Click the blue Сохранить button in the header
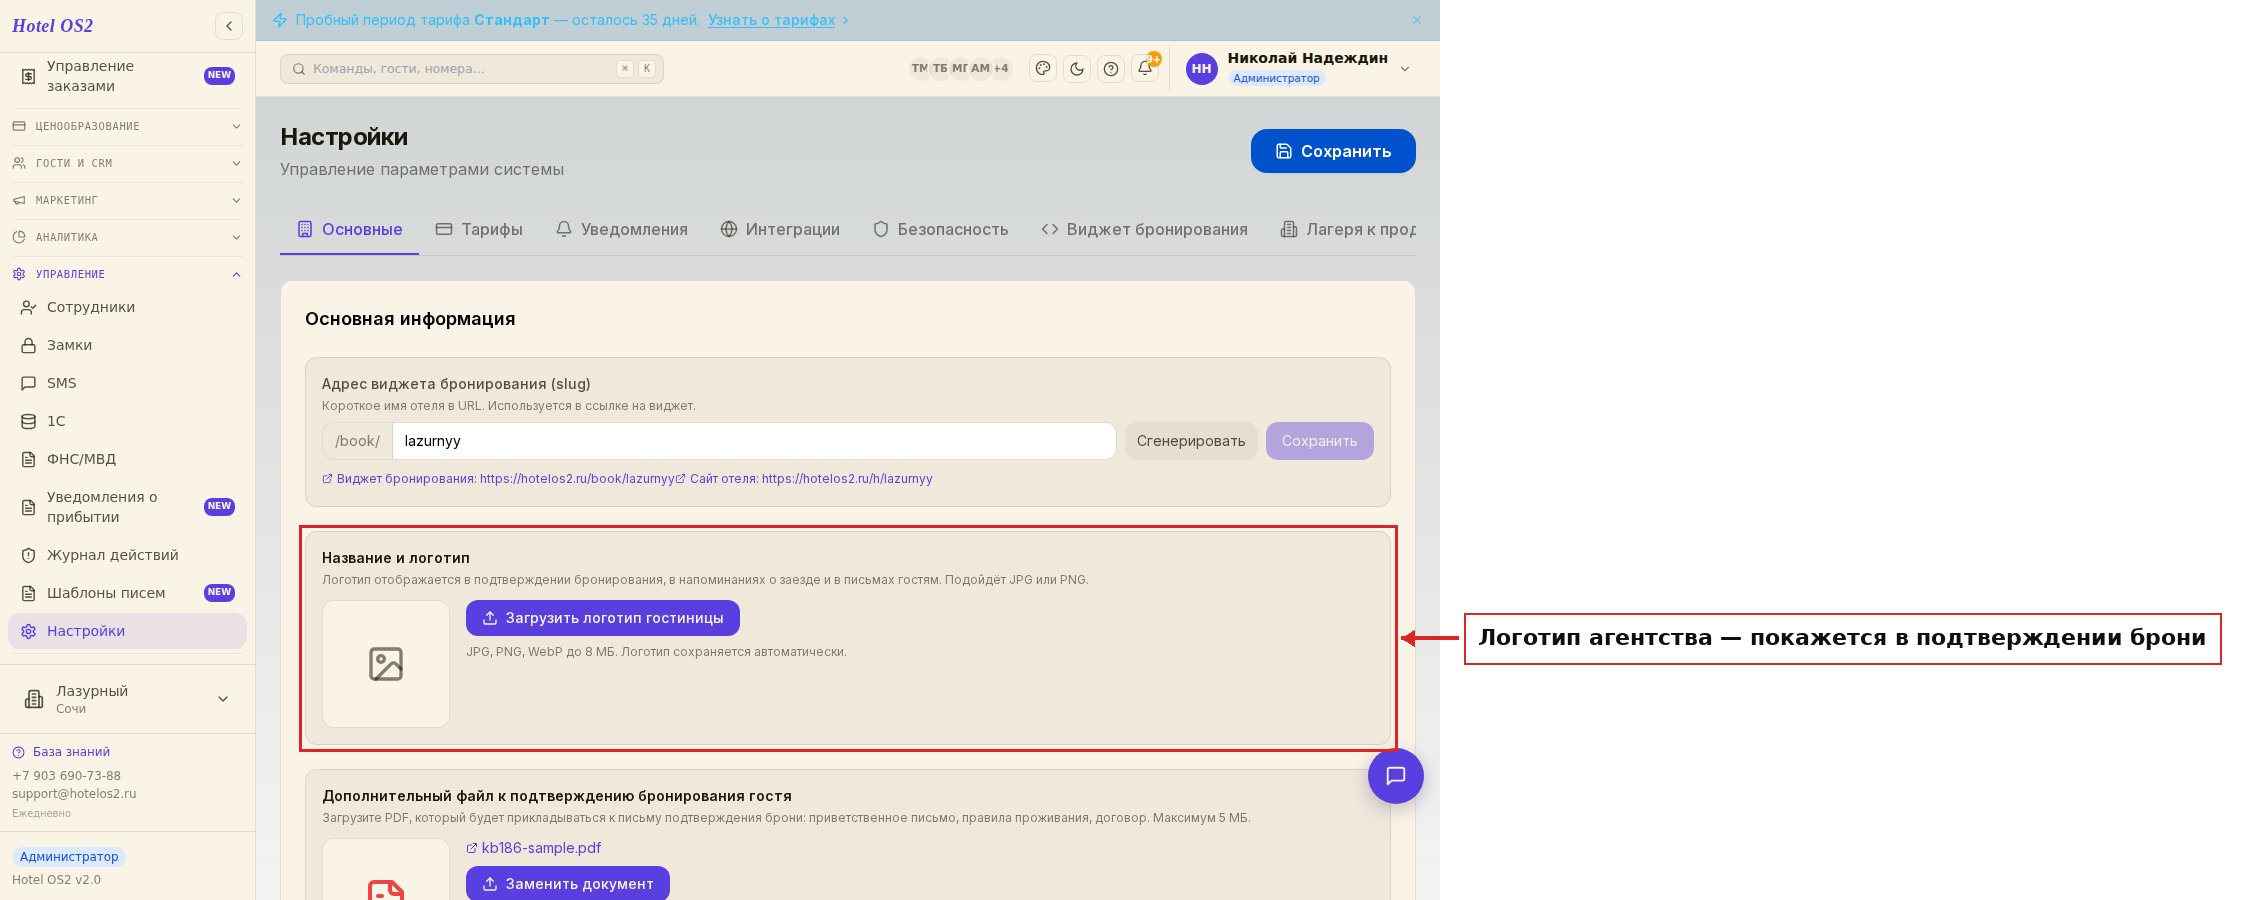The height and width of the screenshot is (900, 2245). tap(1333, 151)
